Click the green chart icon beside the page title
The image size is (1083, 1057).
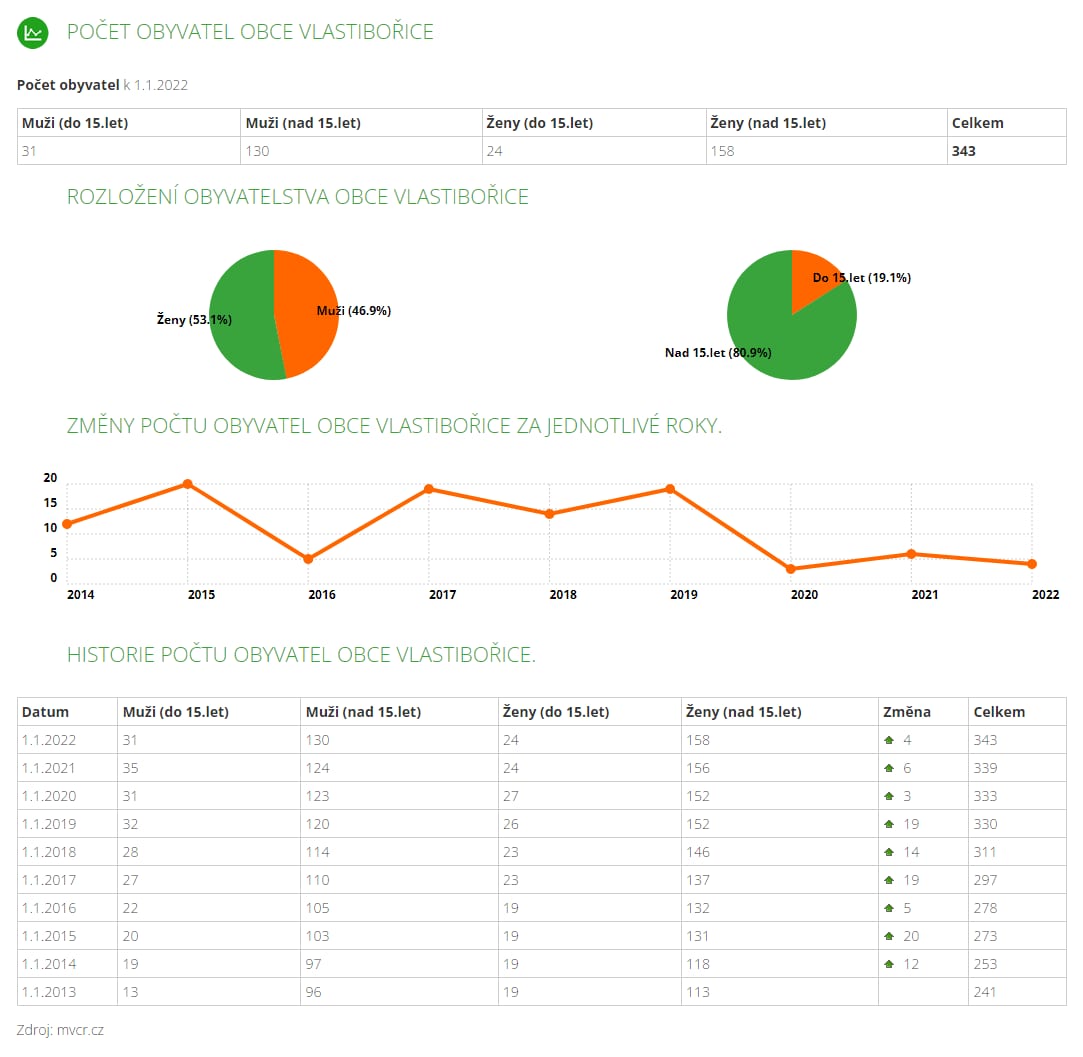pos(32,32)
